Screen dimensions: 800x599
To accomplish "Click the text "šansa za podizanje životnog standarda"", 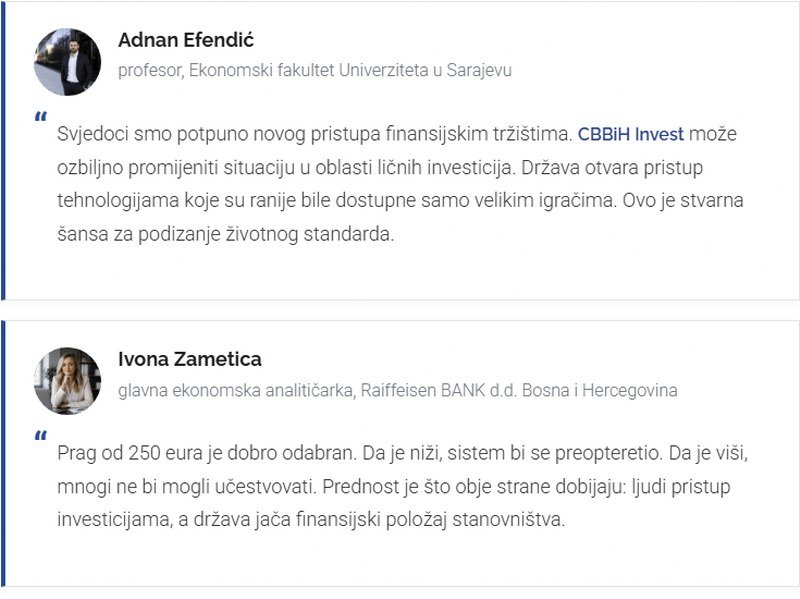I will (226, 234).
